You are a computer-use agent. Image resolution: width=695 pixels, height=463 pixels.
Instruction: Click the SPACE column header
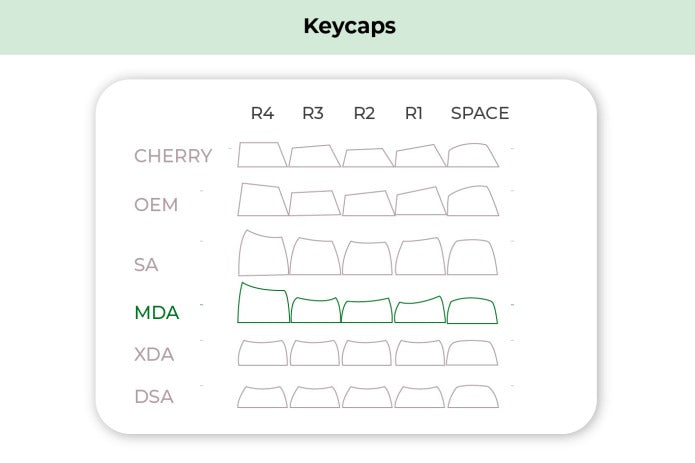[480, 113]
